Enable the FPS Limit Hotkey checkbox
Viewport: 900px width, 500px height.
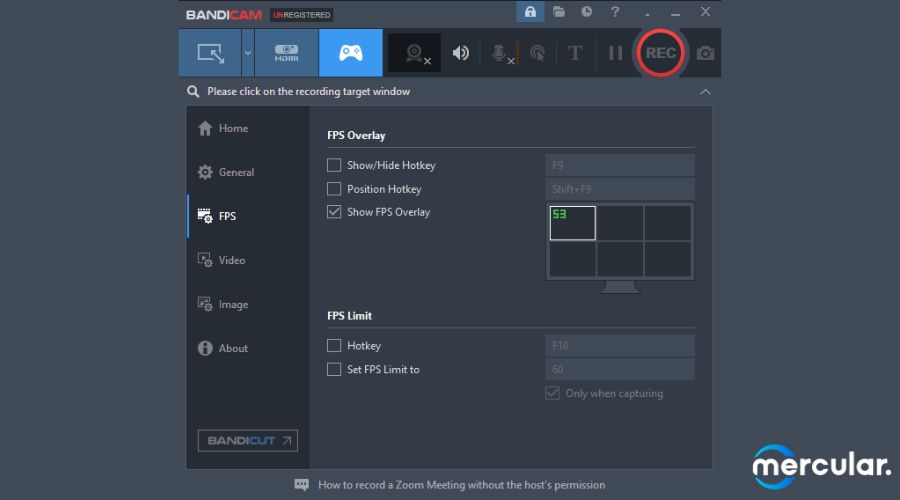(x=334, y=346)
